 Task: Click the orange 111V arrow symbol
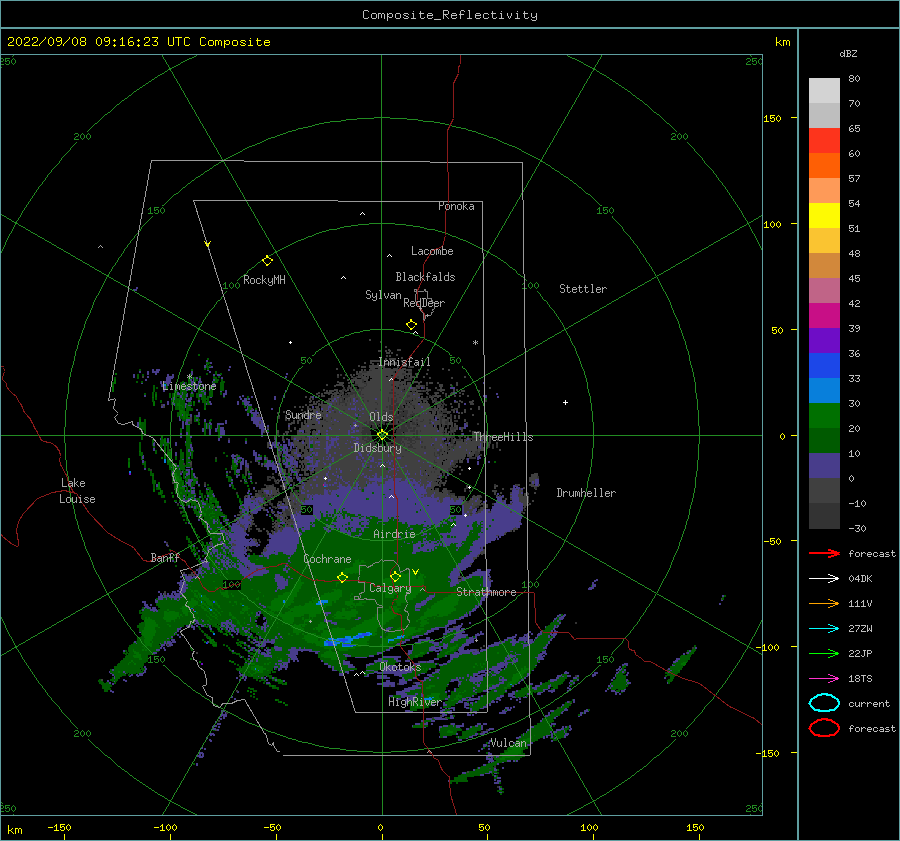tap(825, 603)
